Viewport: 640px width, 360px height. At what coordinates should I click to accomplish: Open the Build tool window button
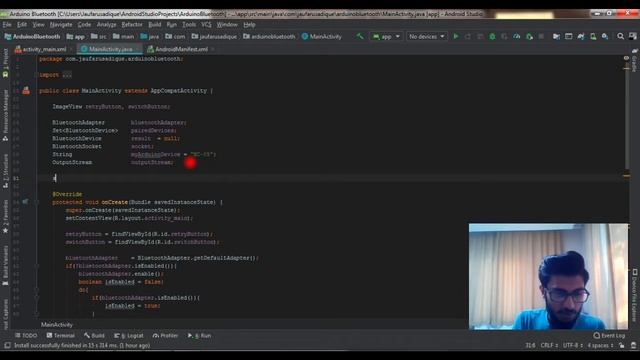click(x=94, y=336)
